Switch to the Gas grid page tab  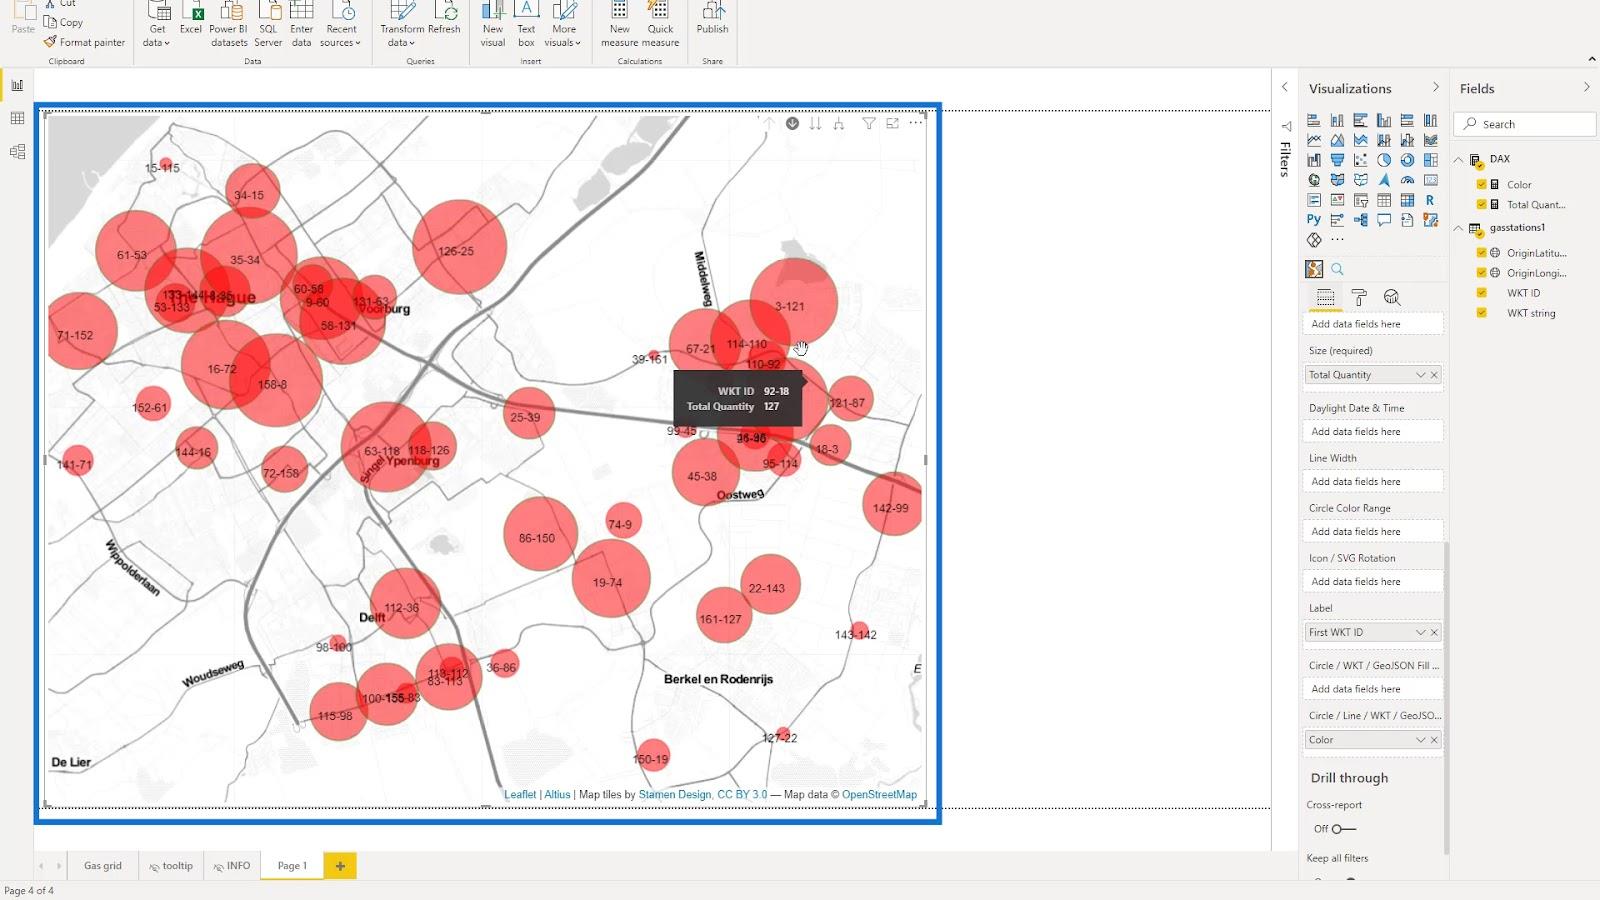[x=103, y=866]
